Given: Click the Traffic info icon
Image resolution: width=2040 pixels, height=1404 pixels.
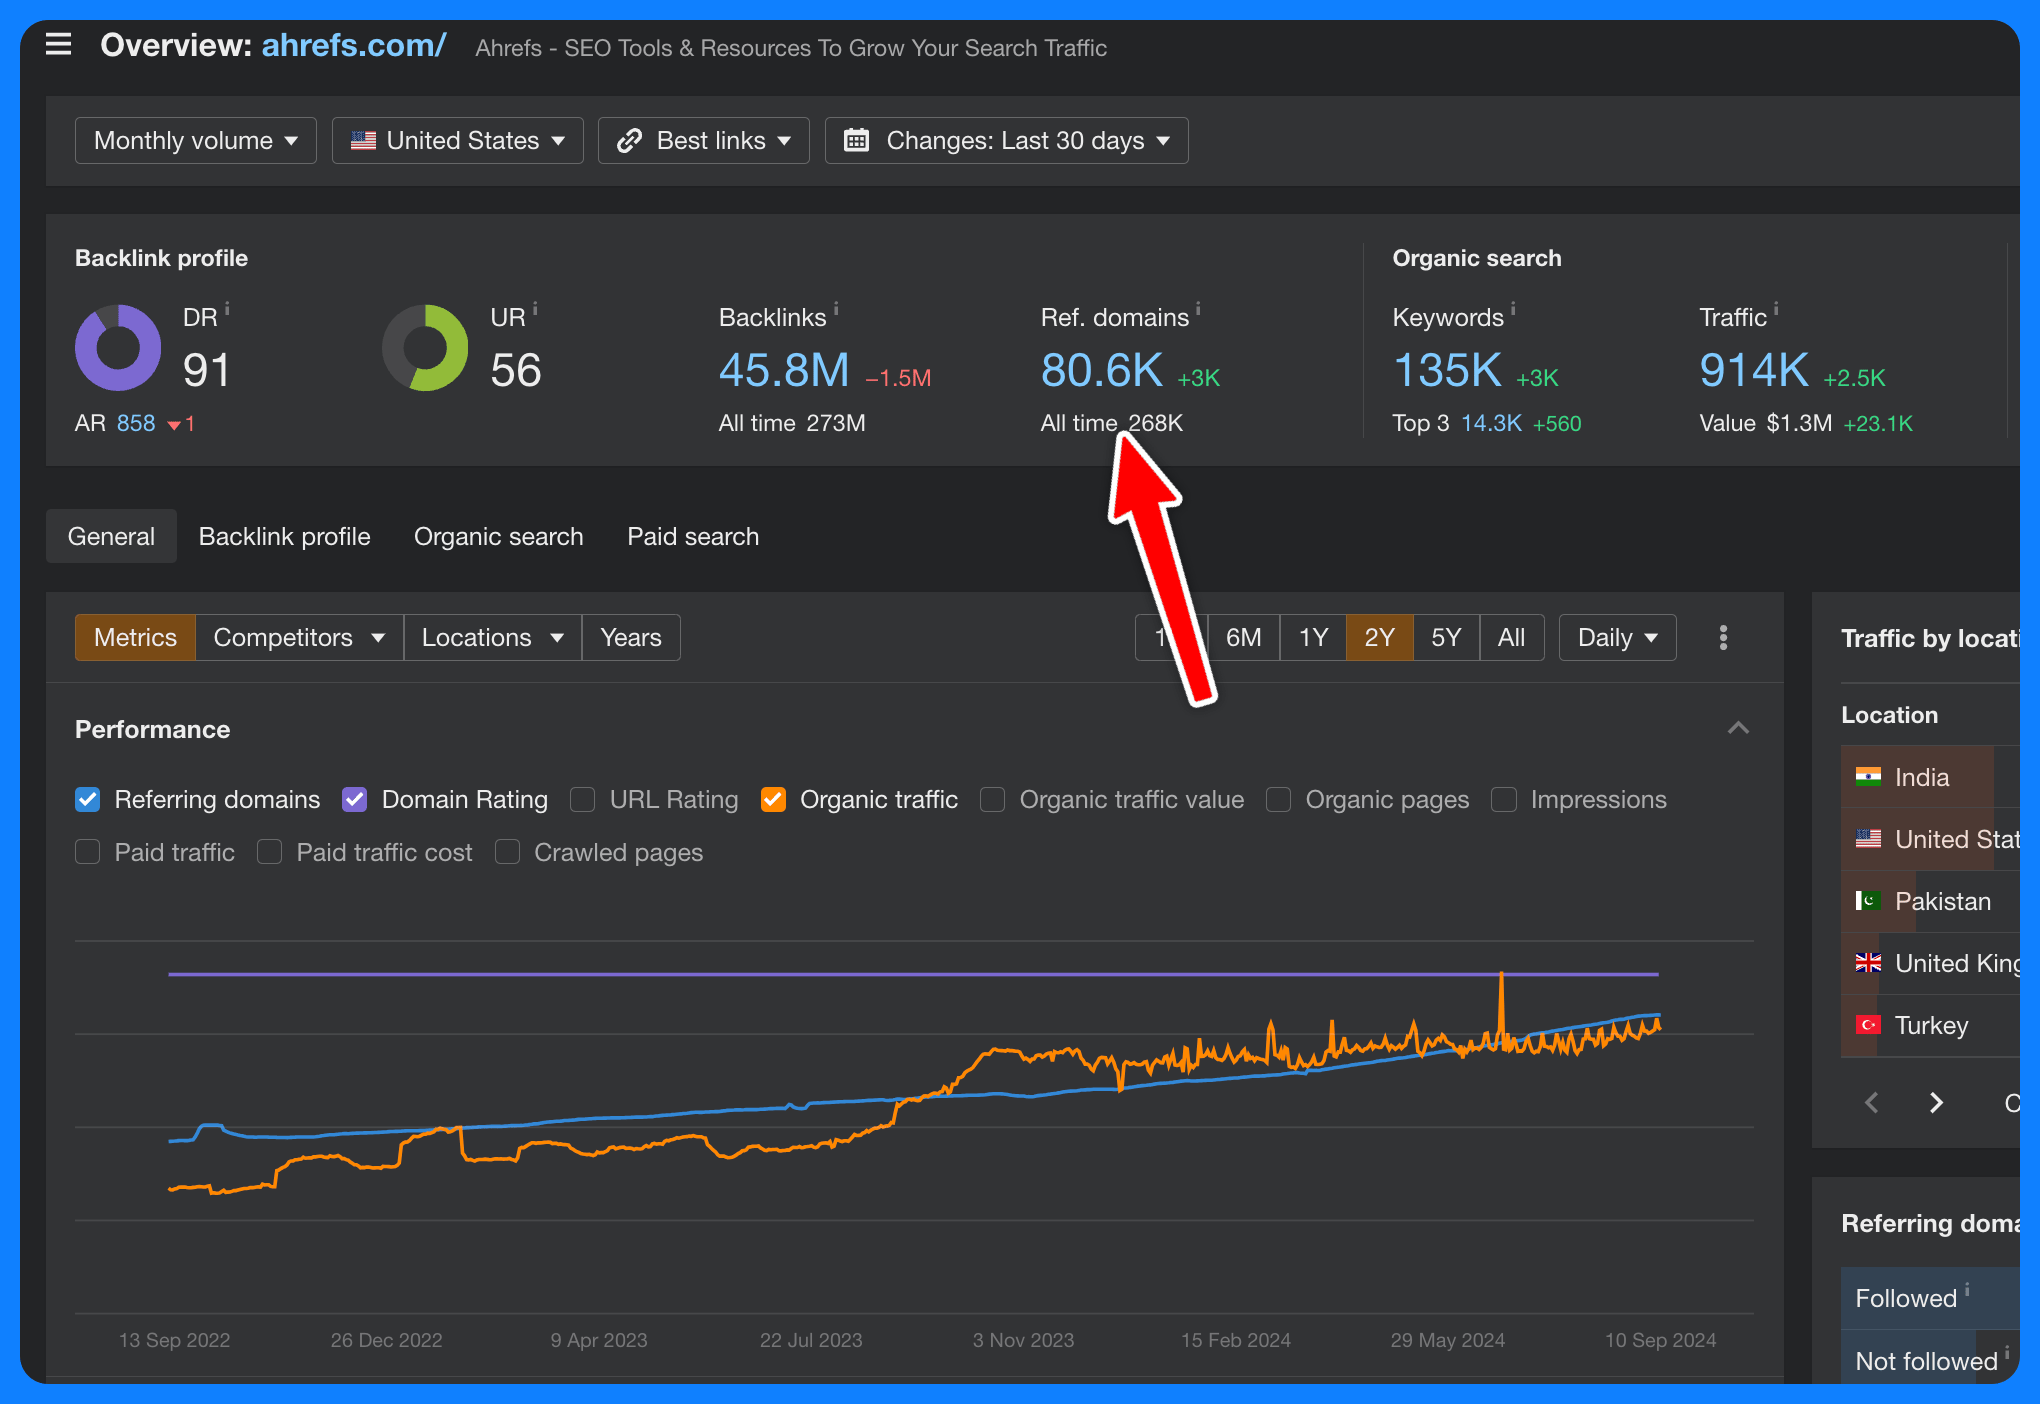Looking at the screenshot, I should coord(1776,308).
